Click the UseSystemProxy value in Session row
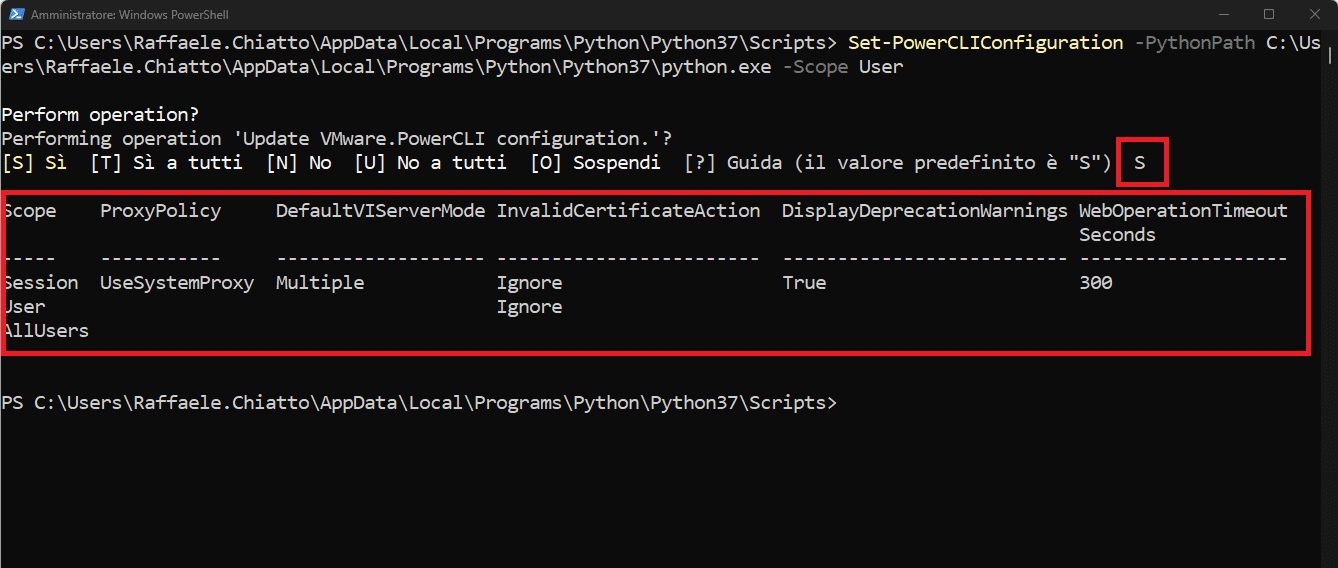Viewport: 1338px width, 568px height. pyautogui.click(x=177, y=283)
